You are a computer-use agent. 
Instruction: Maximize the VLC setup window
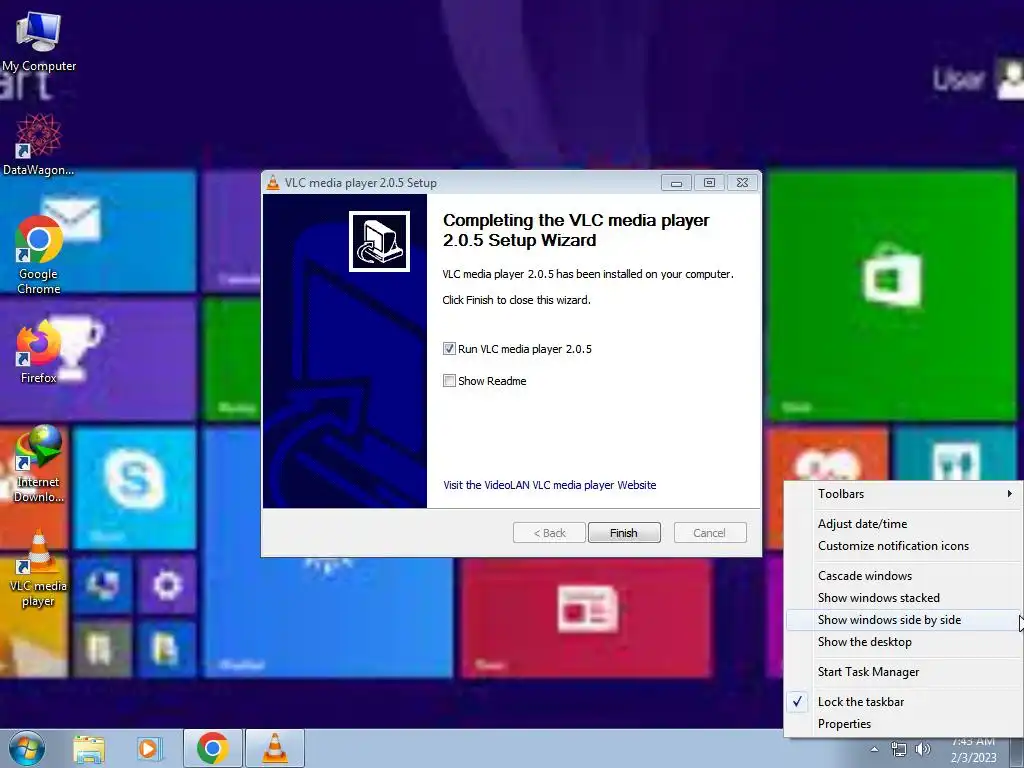(709, 183)
